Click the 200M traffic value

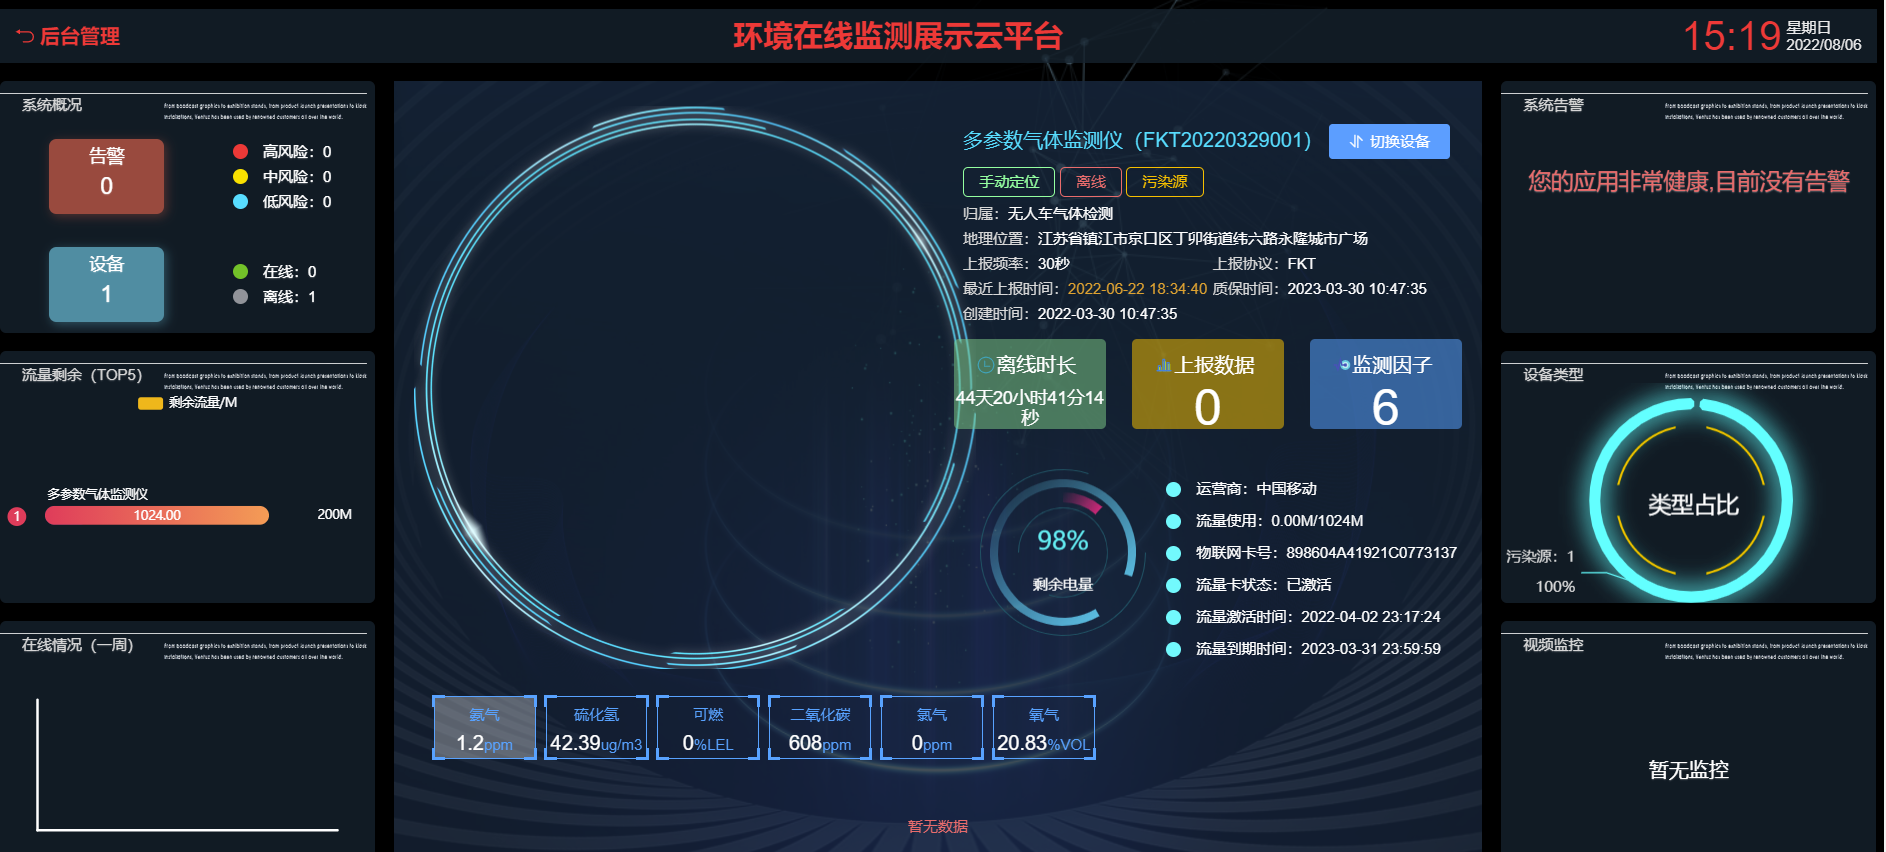pyautogui.click(x=334, y=515)
